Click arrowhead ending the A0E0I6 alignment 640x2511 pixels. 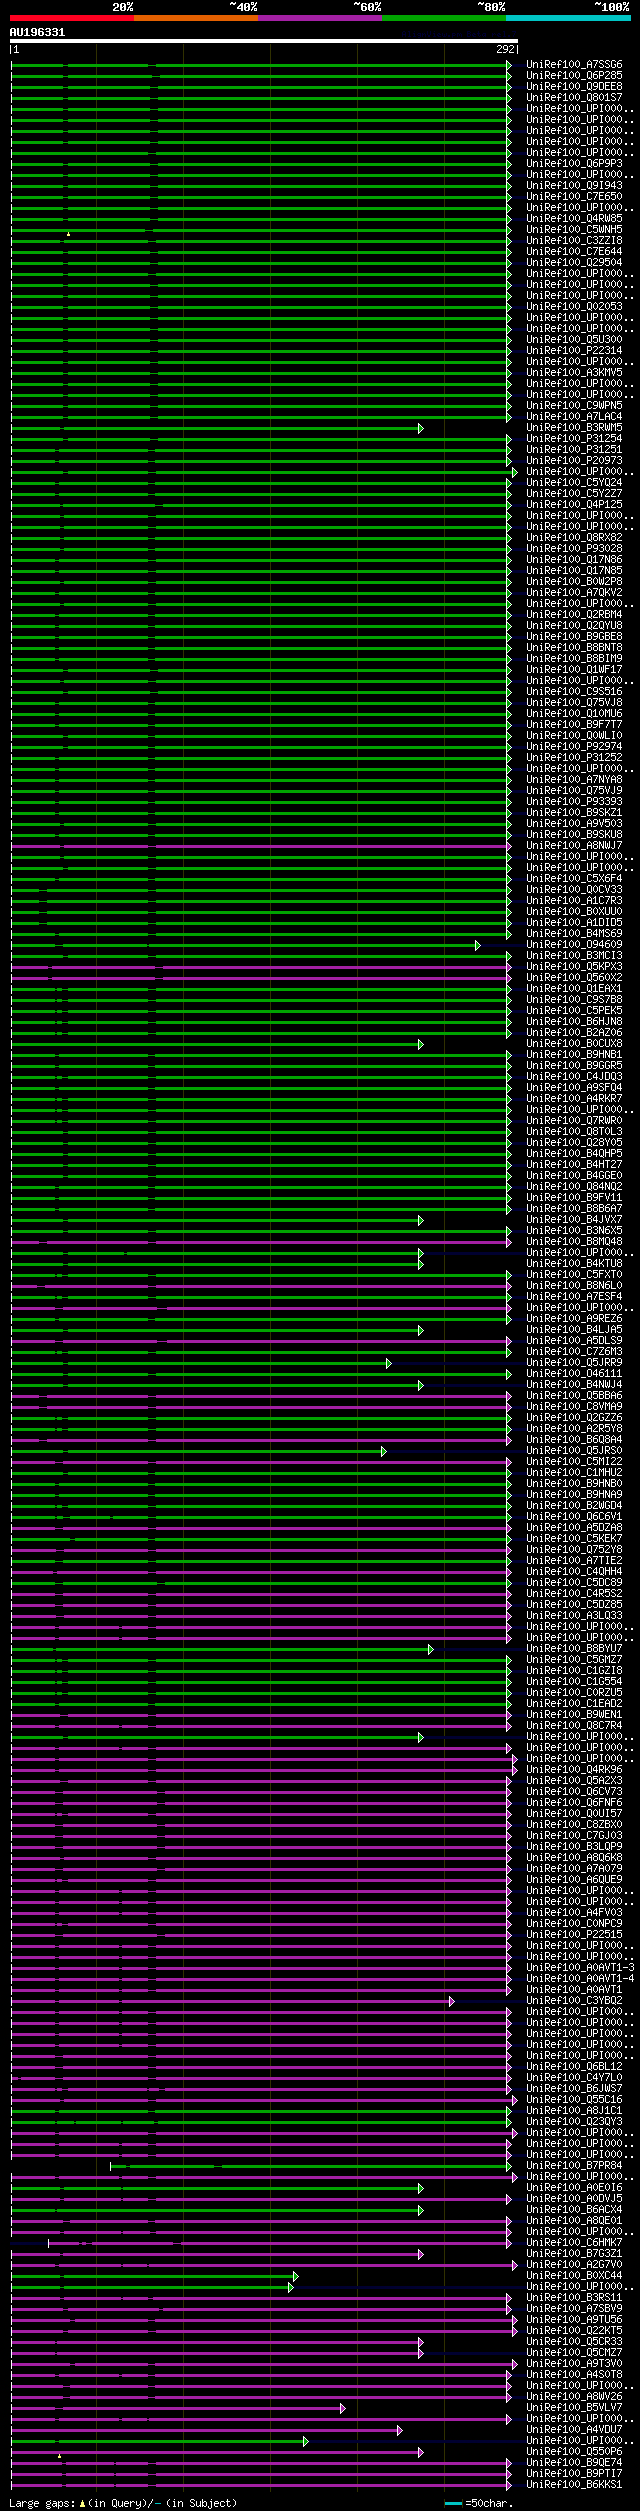pos(421,2188)
